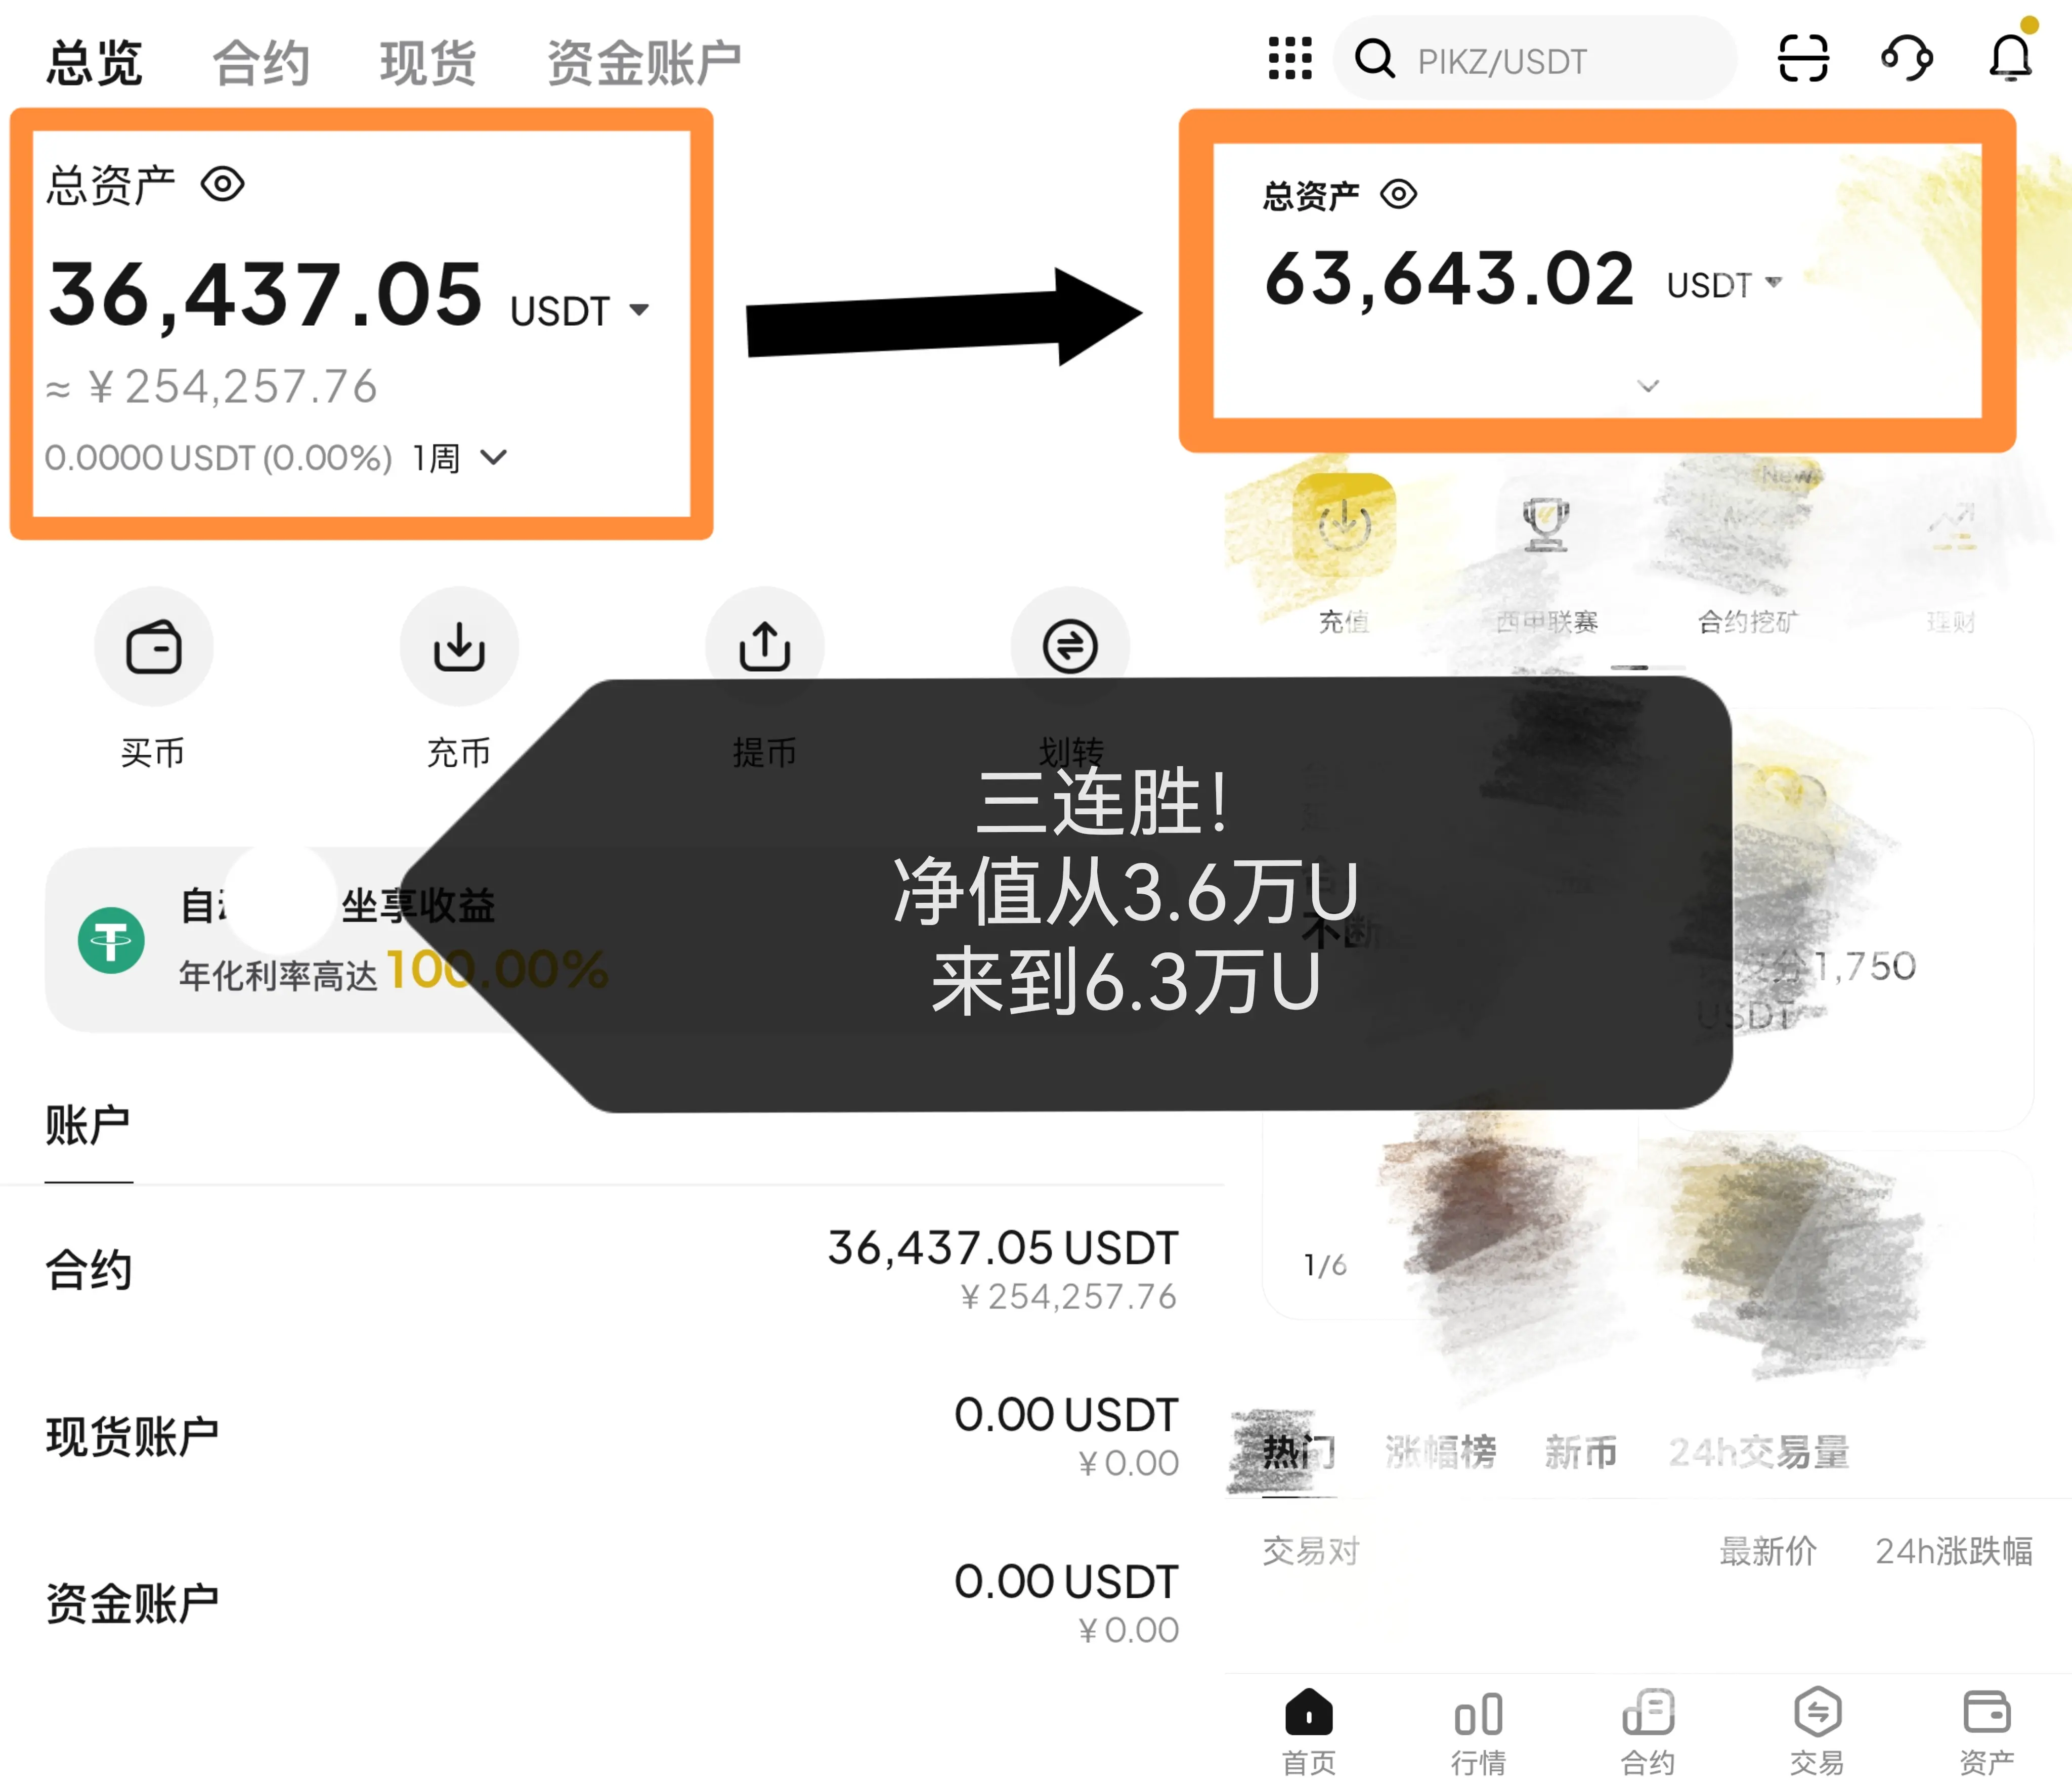2072x1790 pixels.
Task: Open the nine-dot grid menu icon
Action: [1290, 58]
